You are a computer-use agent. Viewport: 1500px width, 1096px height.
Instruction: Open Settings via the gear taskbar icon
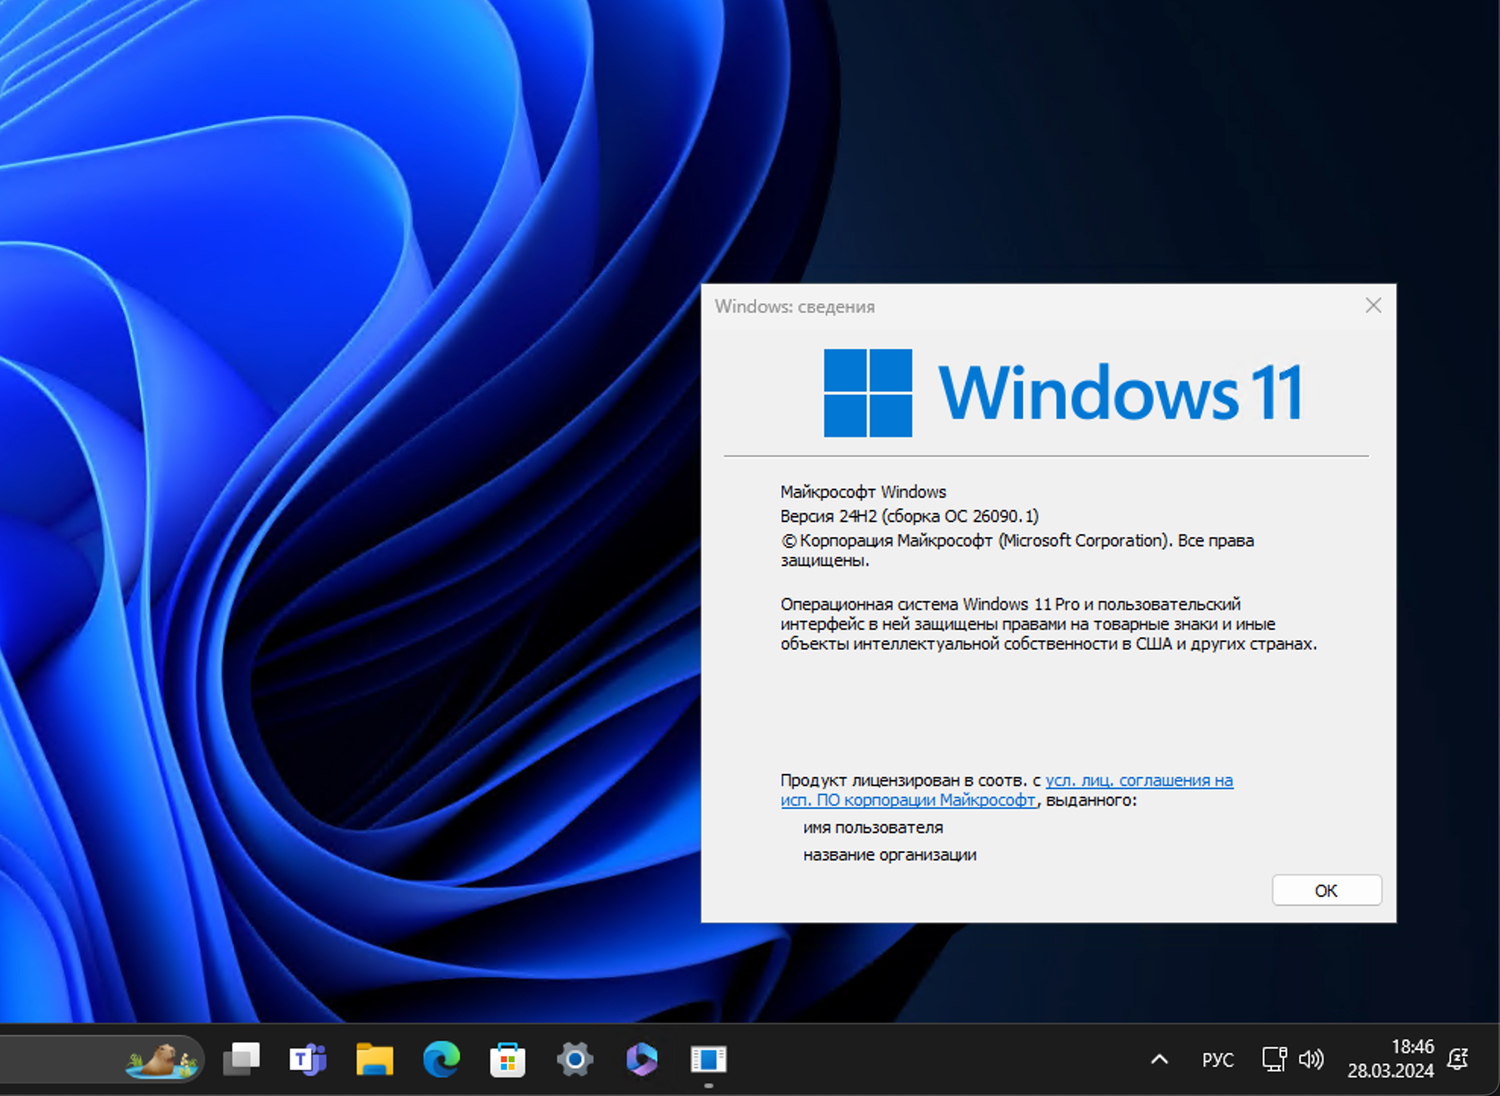coord(575,1060)
